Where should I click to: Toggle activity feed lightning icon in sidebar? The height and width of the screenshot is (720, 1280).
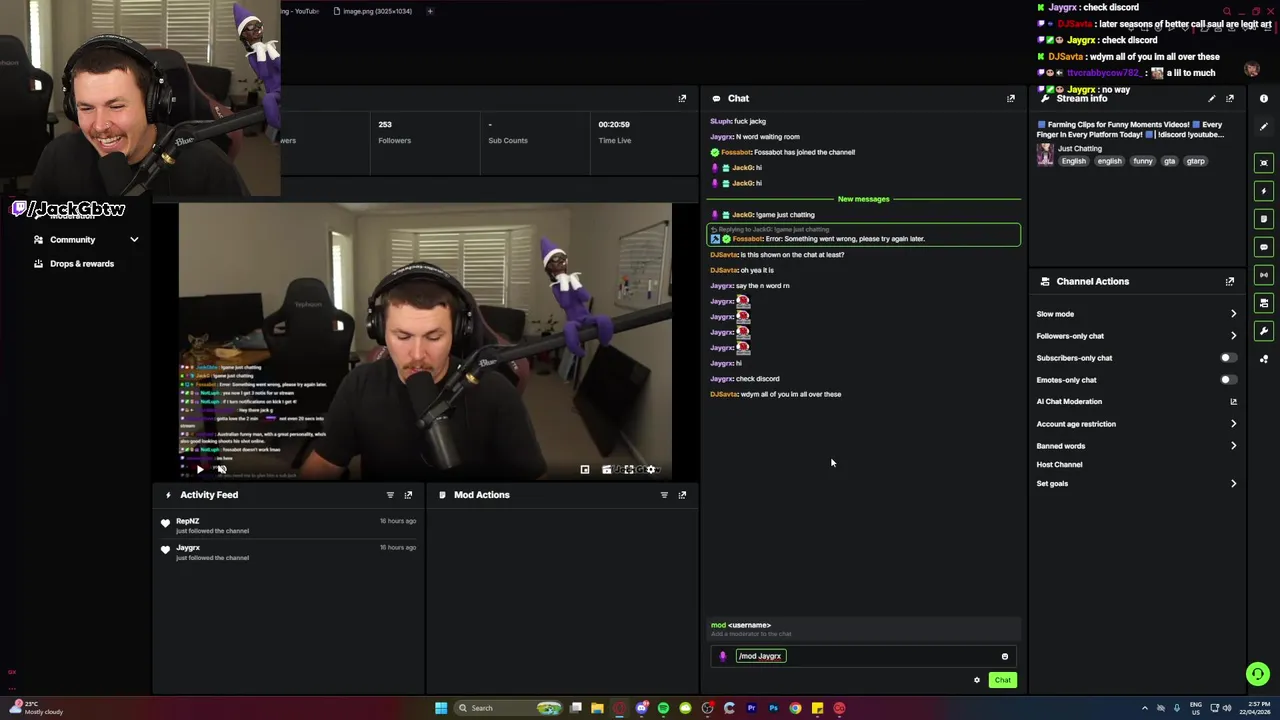pos(1264,190)
